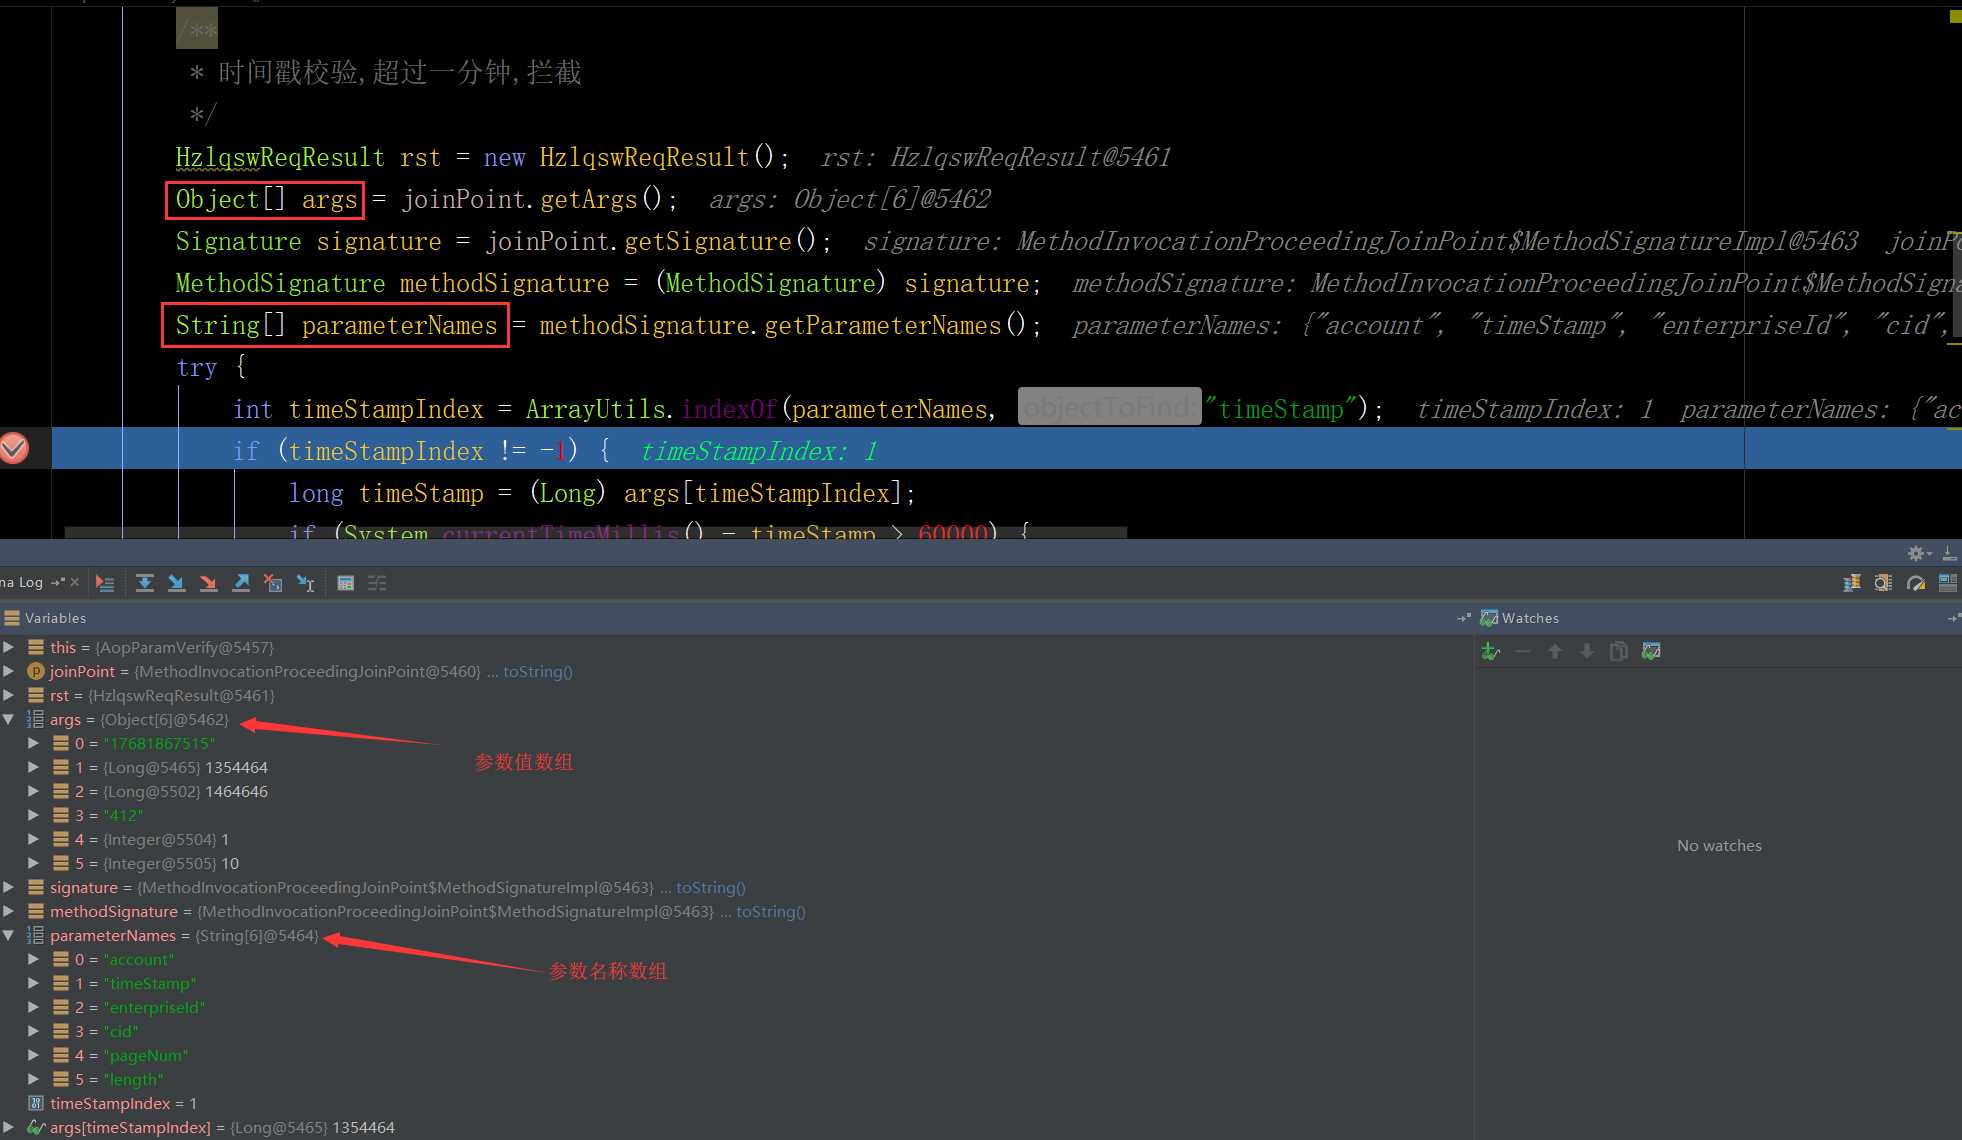Click the Watches panel header
Screen dimensions: 1962x1140
click(1718, 618)
